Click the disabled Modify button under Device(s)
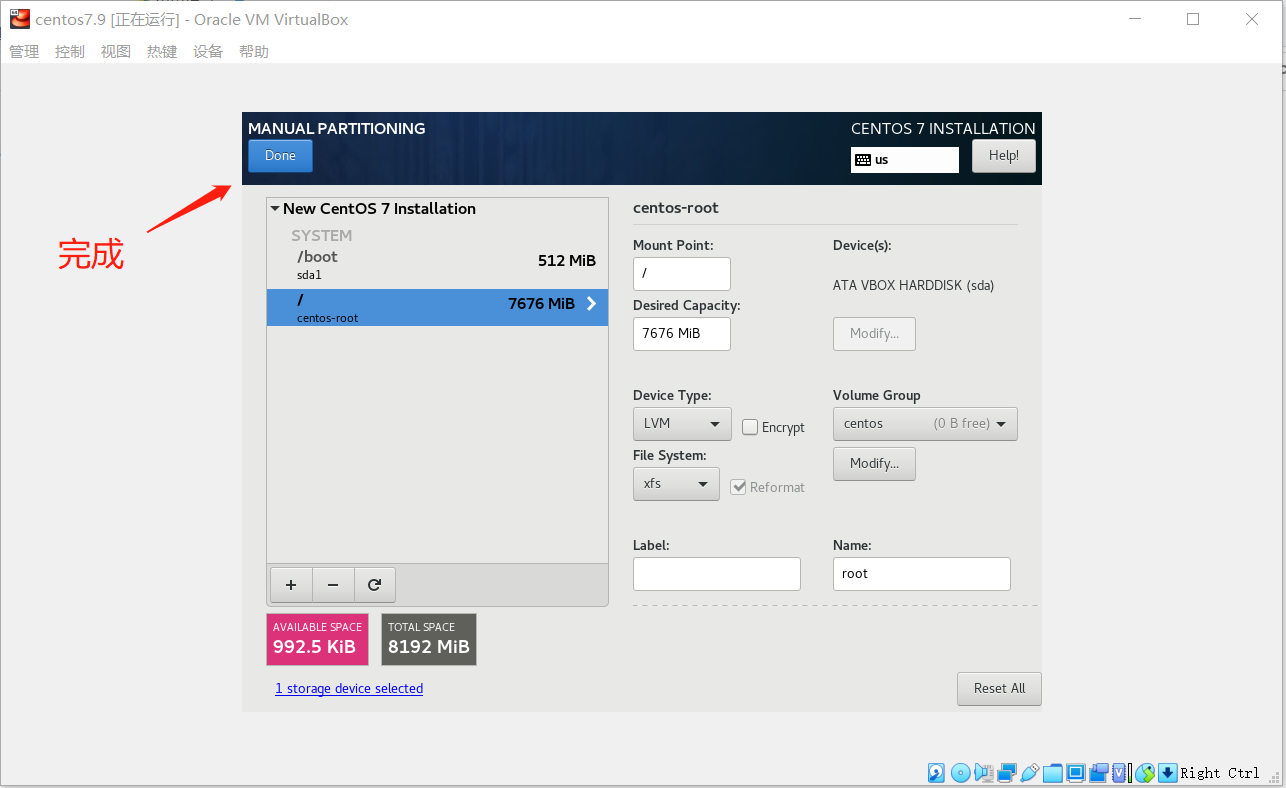Screen dimensions: 1286x788 tap(874, 334)
